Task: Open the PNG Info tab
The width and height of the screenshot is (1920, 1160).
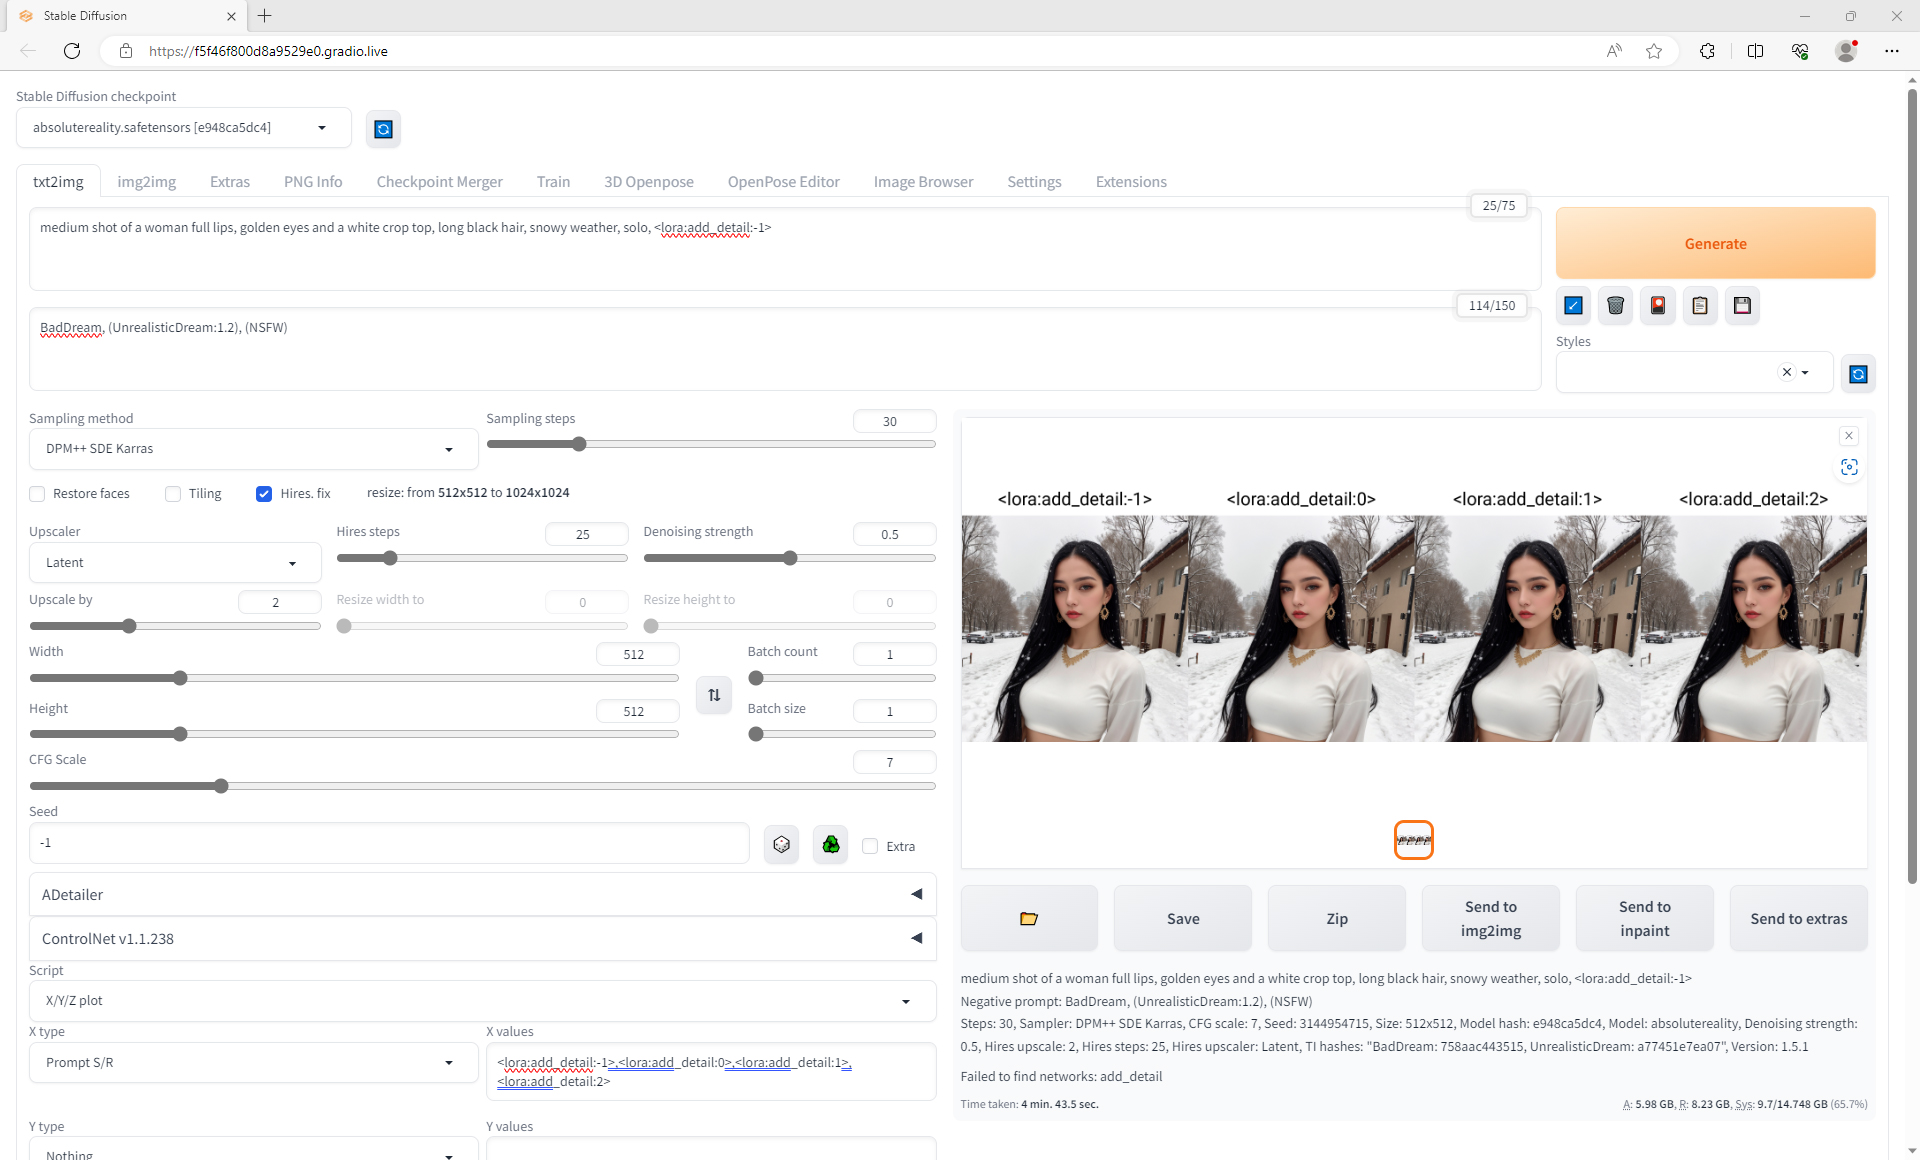Action: coord(313,182)
